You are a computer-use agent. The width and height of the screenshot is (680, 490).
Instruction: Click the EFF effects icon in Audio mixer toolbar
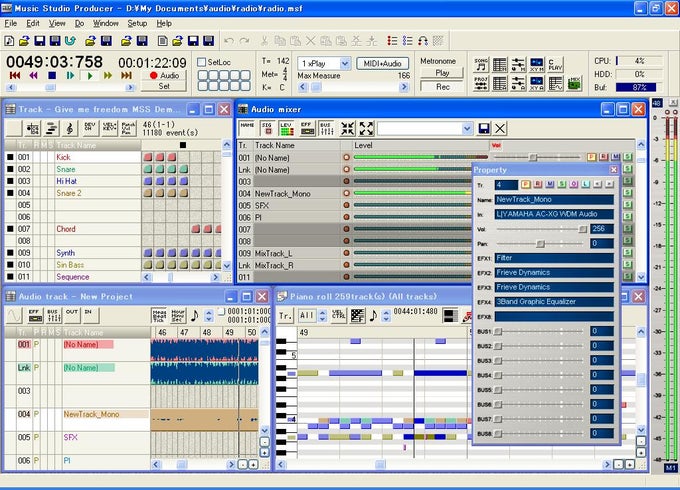(x=307, y=128)
